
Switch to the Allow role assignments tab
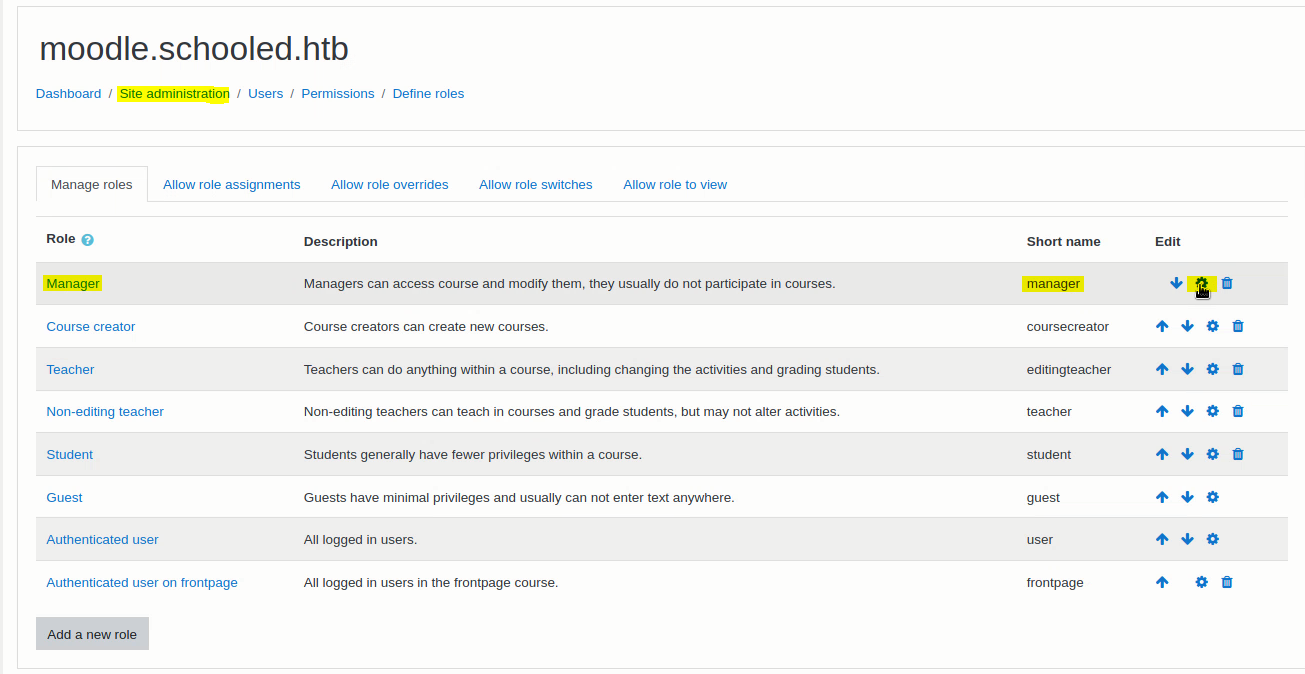[231, 185]
